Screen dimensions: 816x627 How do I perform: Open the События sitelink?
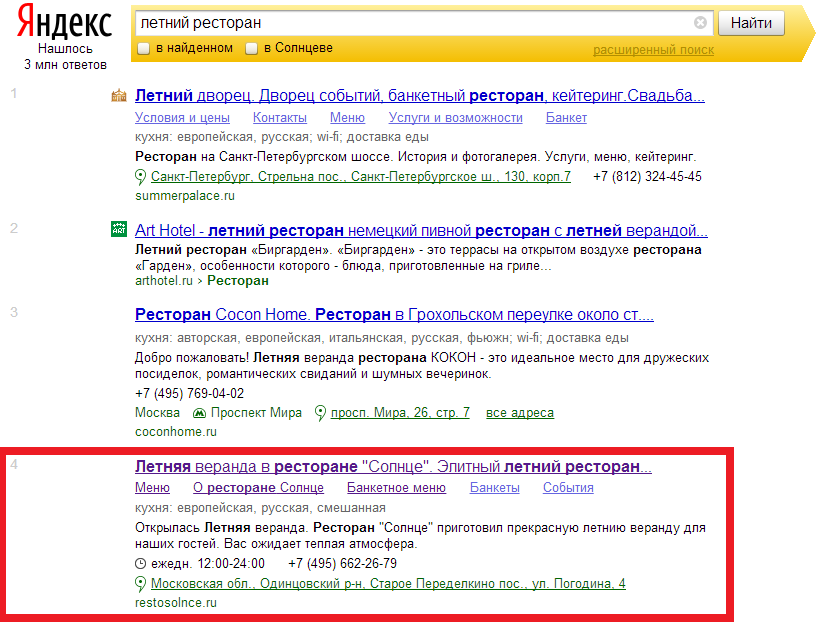click(x=568, y=488)
